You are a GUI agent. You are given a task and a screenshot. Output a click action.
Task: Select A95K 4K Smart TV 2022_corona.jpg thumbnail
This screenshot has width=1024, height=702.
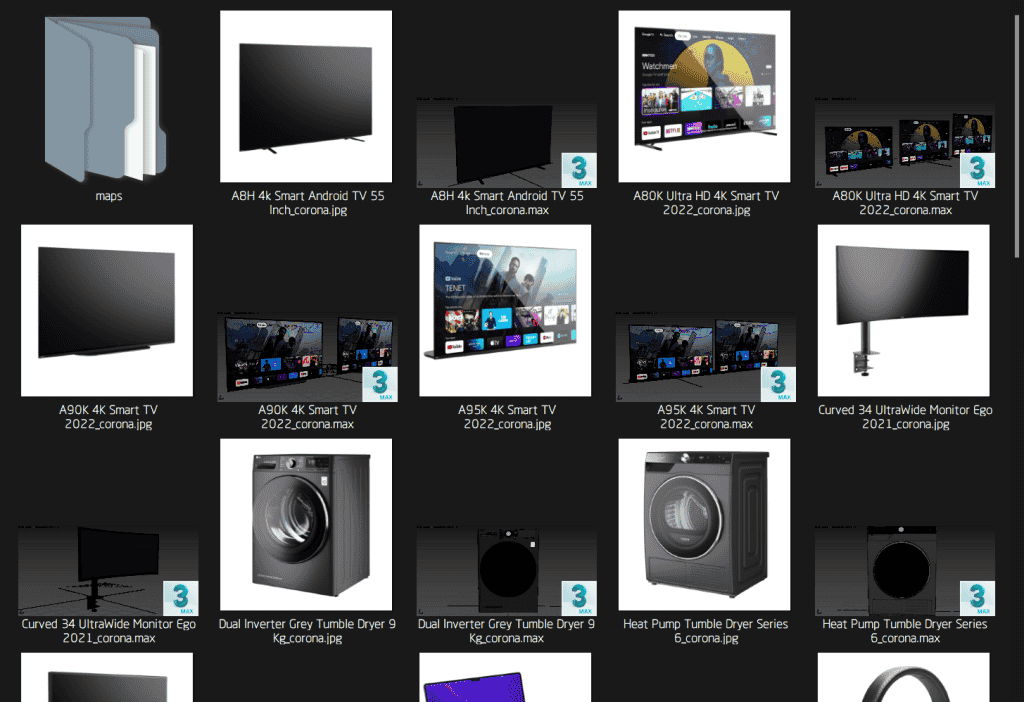click(x=505, y=310)
